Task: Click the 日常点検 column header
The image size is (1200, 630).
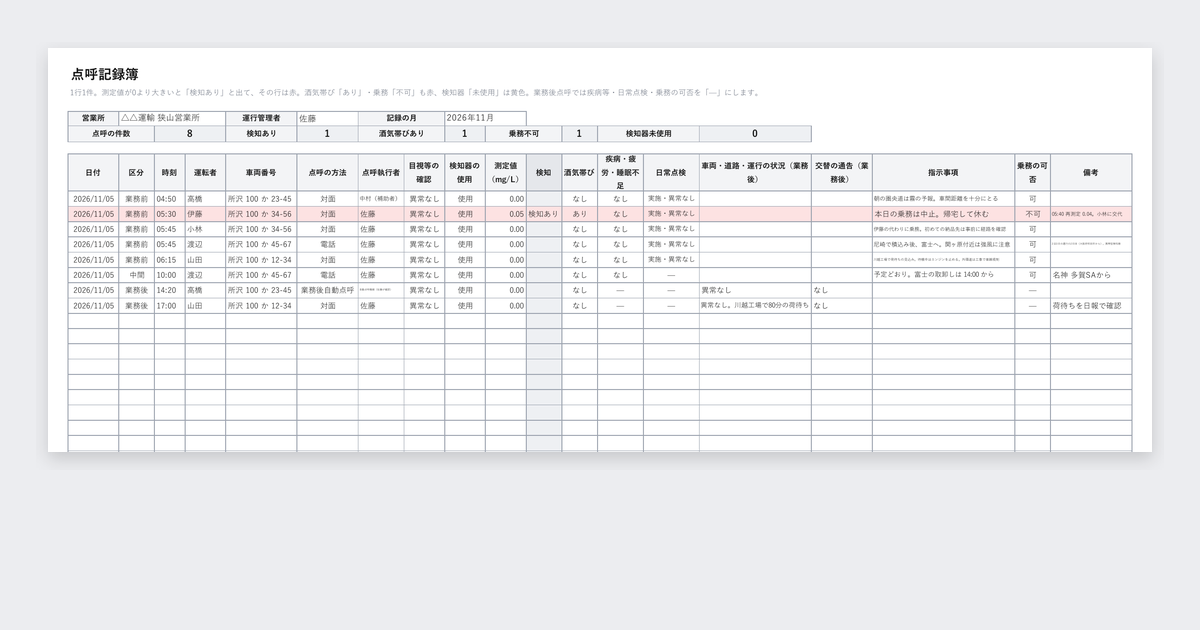Action: 671,172
